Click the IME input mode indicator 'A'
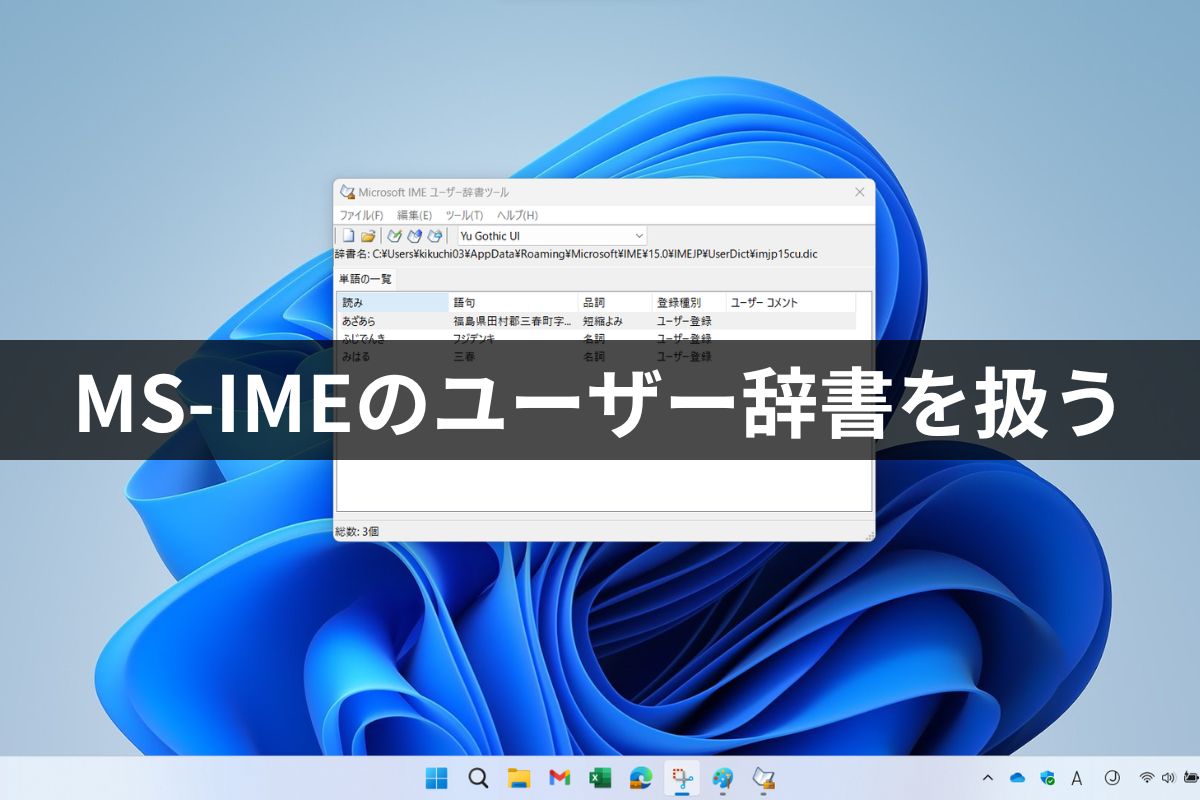1200x800 pixels. (1077, 778)
